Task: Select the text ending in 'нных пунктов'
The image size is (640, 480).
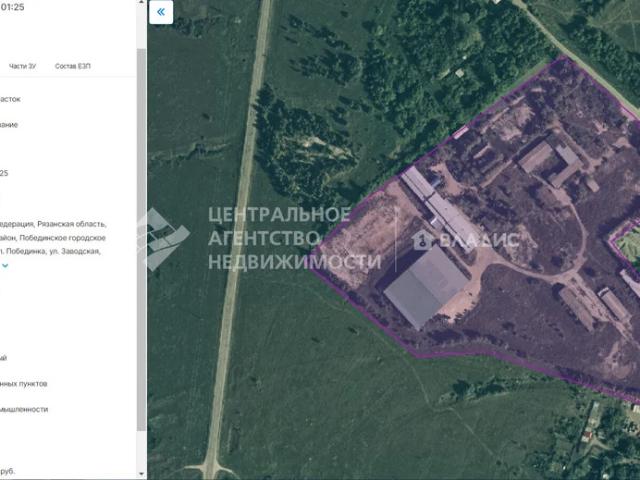Action: [23, 384]
